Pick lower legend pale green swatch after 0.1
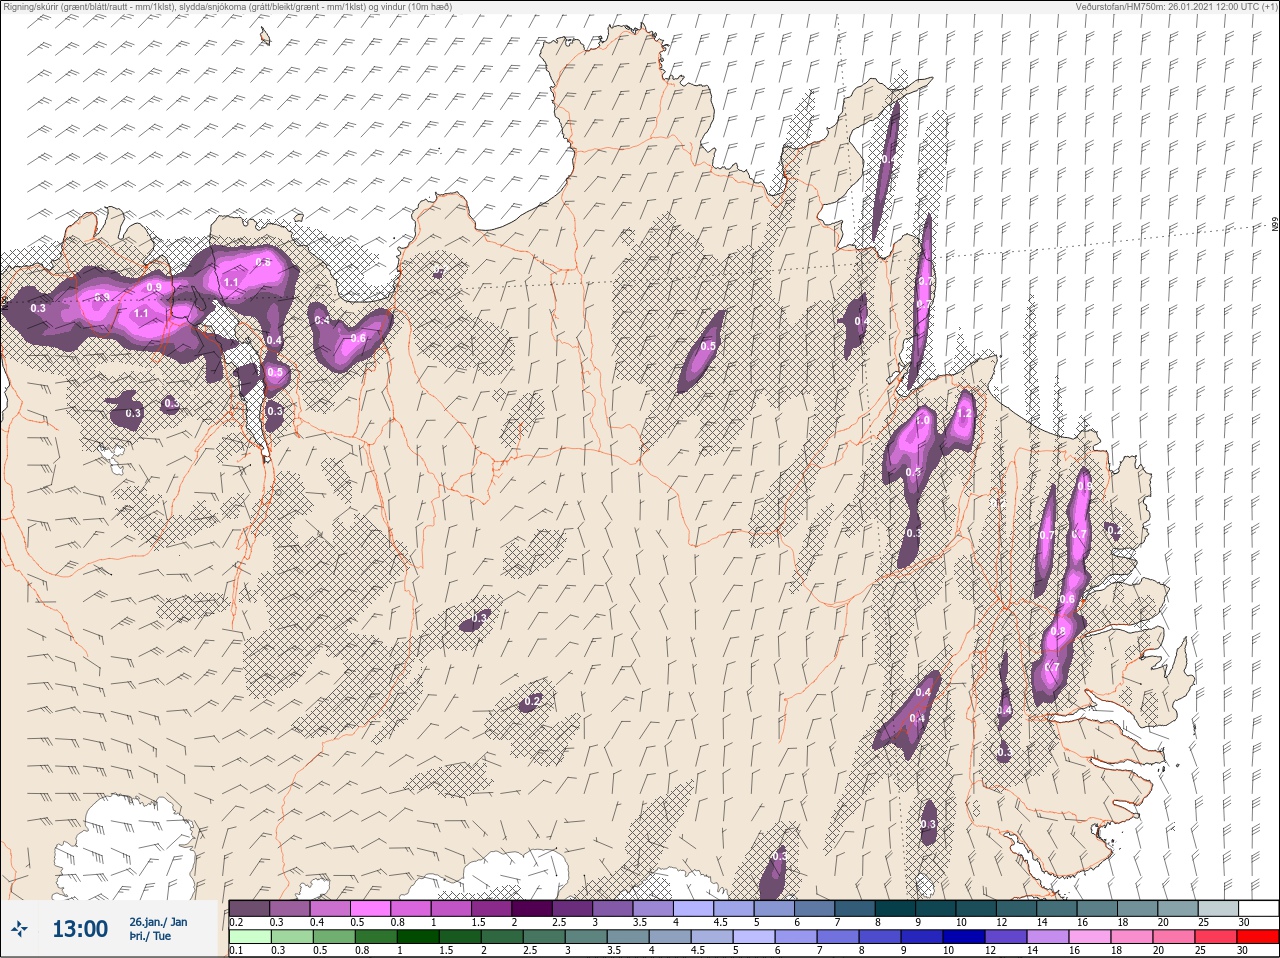 coord(250,937)
